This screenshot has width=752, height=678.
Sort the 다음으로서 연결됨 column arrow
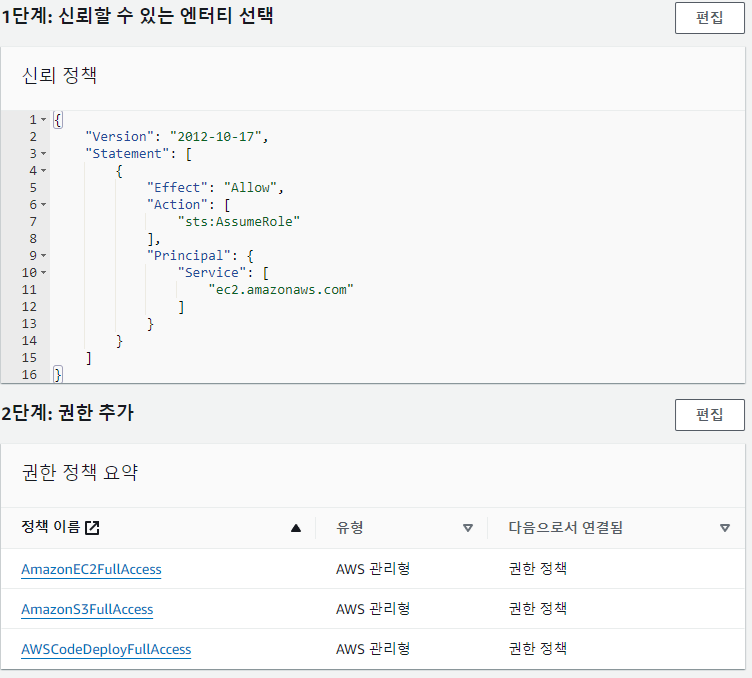pyautogui.click(x=725, y=528)
